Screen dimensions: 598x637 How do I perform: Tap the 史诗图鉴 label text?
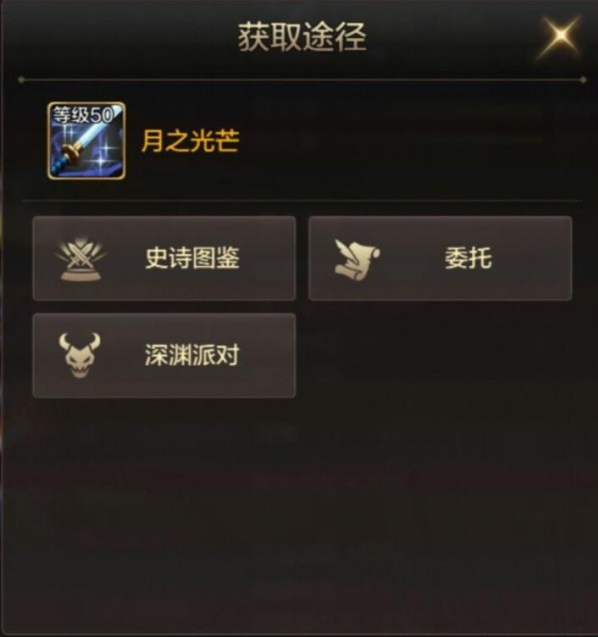pos(193,258)
